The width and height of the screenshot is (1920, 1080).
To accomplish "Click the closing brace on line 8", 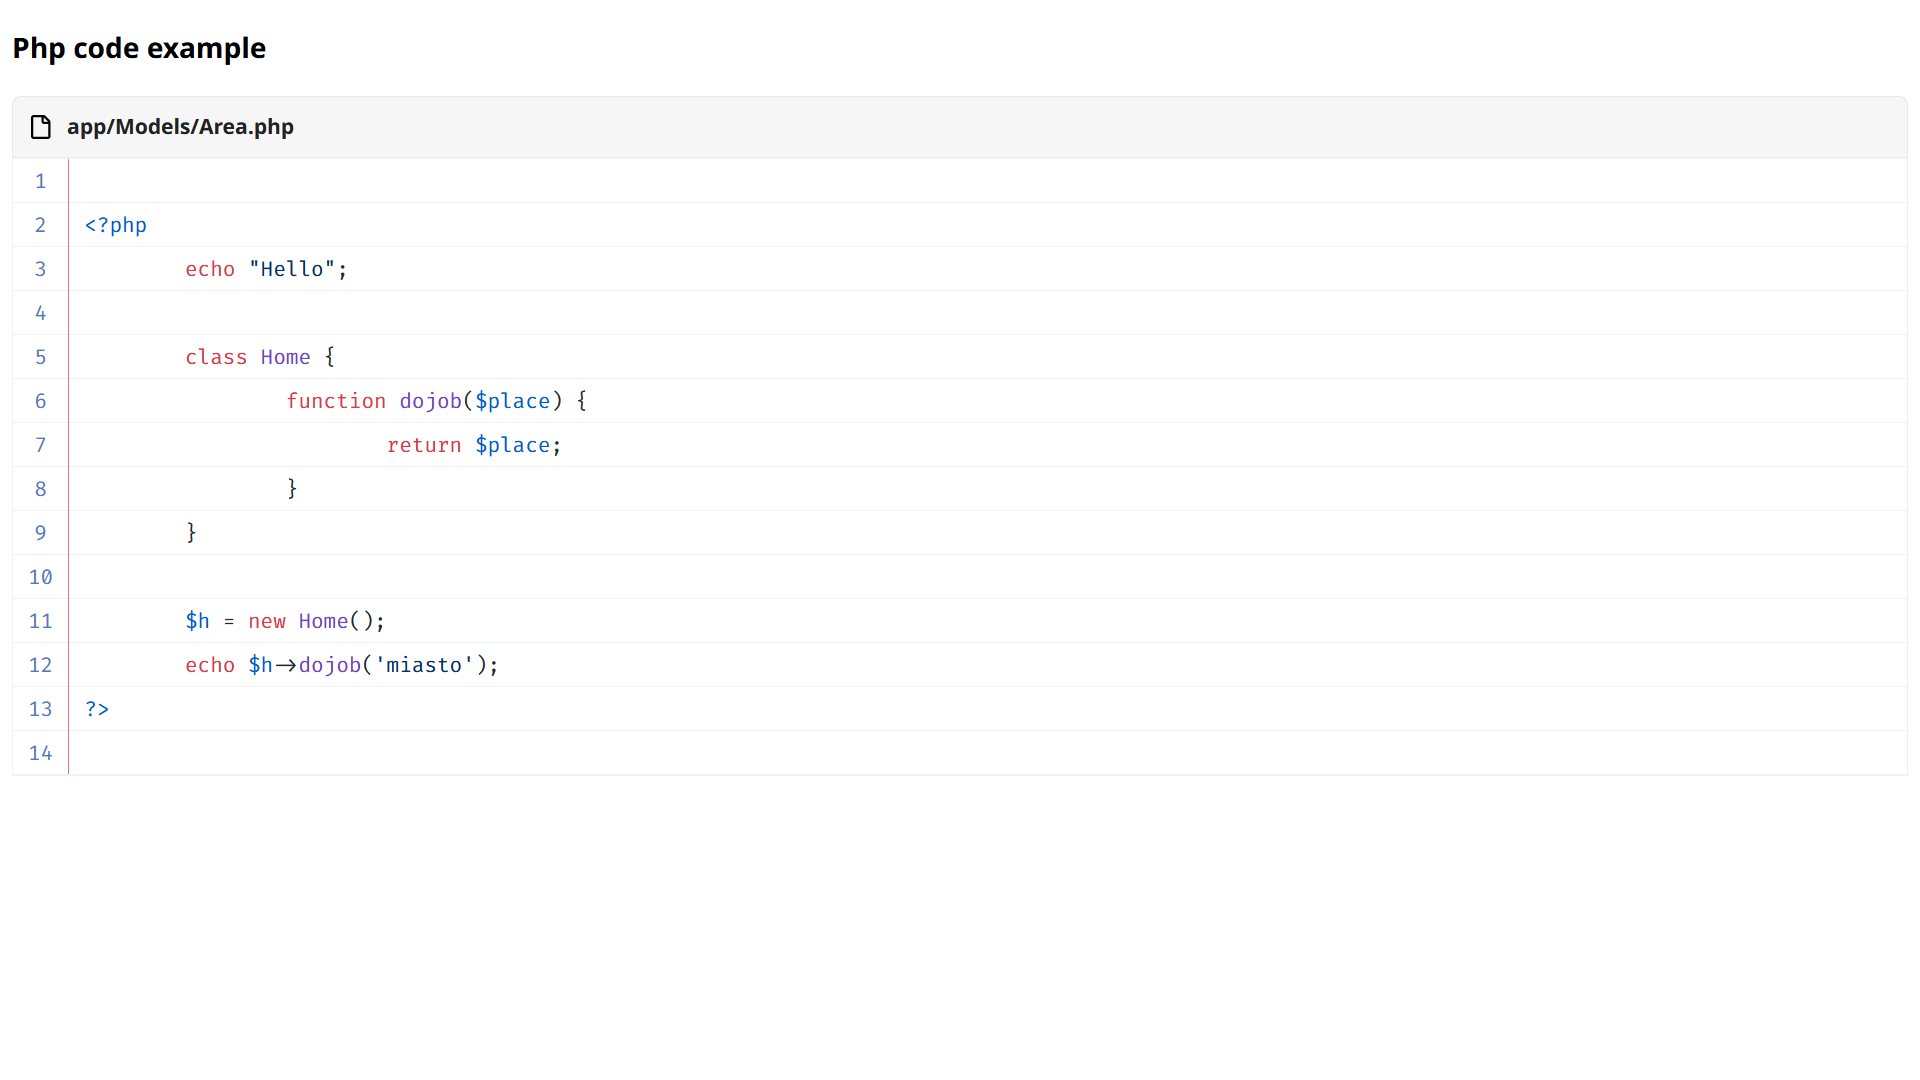I will [x=292, y=489].
